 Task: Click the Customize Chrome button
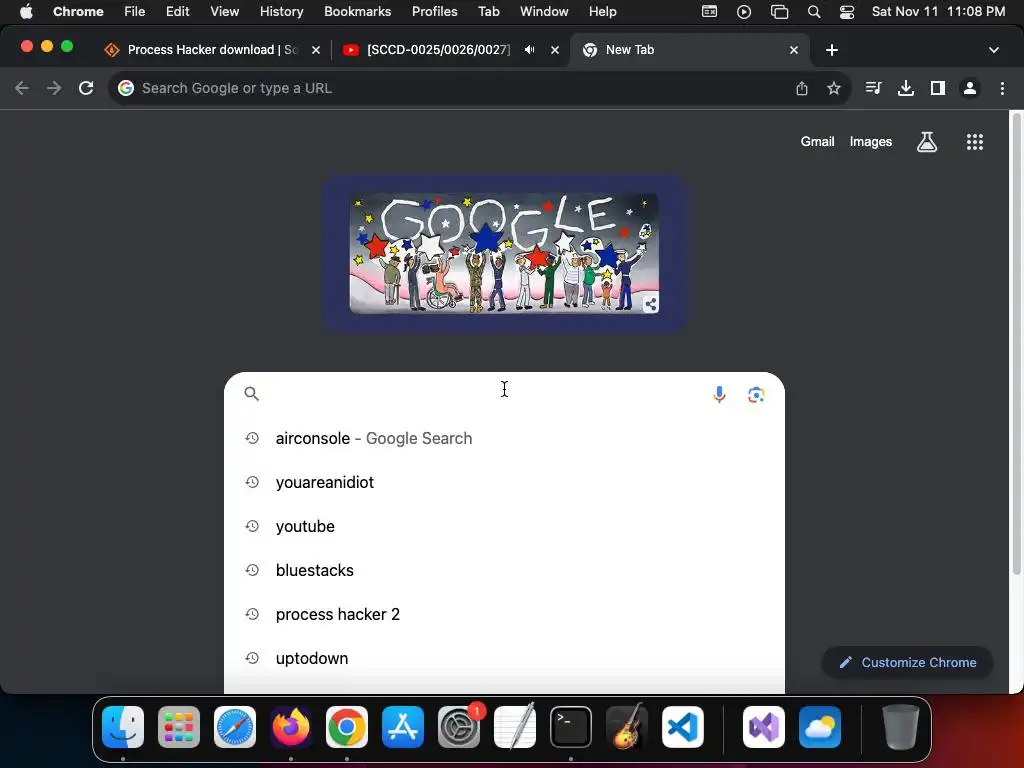coord(908,662)
